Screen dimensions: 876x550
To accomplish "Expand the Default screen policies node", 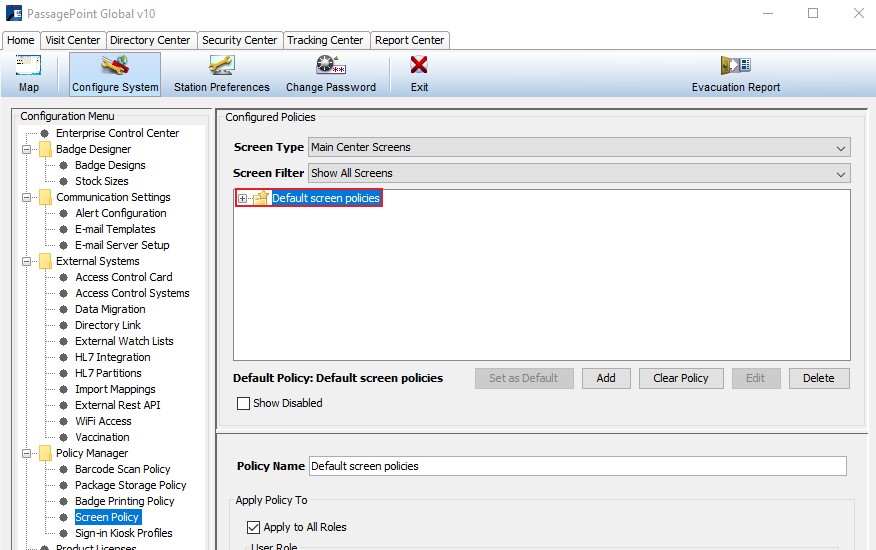I will pos(242,198).
